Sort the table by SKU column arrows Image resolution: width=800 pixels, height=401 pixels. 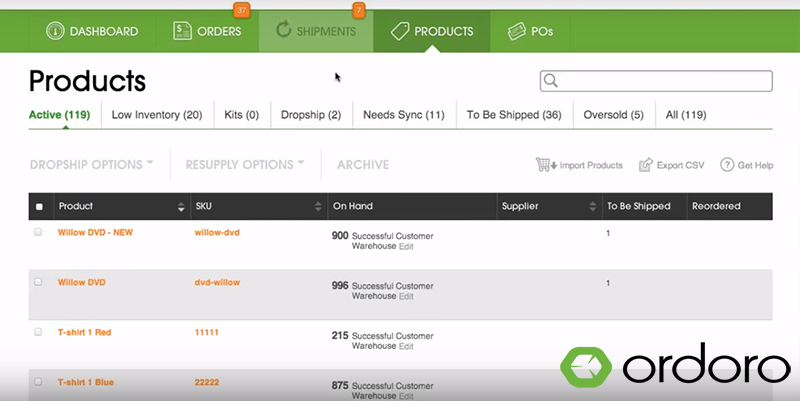click(318, 207)
